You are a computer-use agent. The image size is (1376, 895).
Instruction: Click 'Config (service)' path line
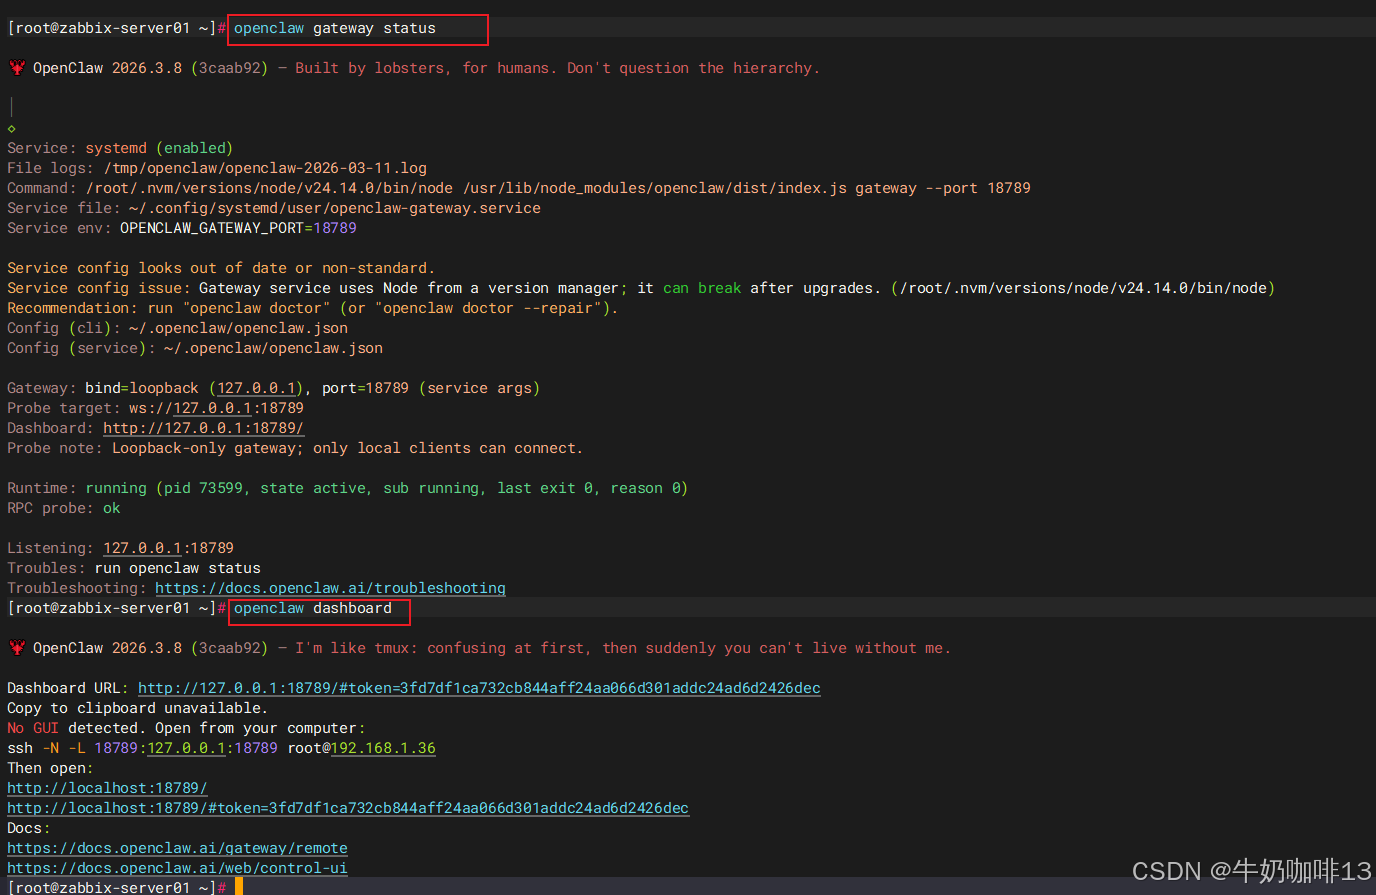(195, 348)
